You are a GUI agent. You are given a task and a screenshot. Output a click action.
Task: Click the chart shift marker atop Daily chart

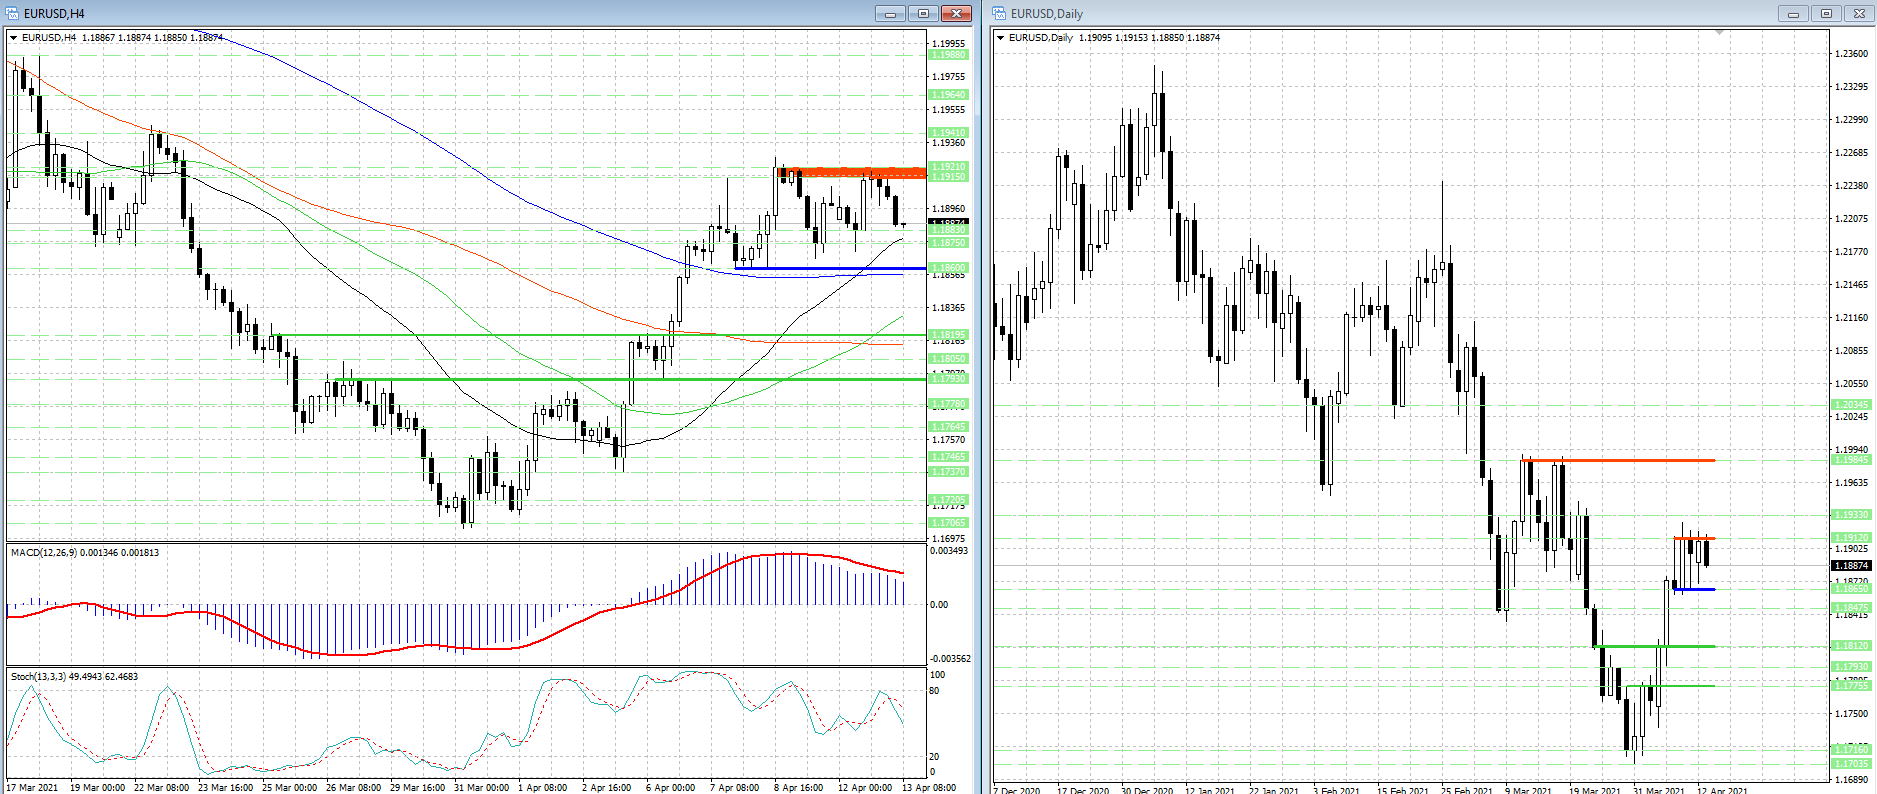click(x=1719, y=32)
